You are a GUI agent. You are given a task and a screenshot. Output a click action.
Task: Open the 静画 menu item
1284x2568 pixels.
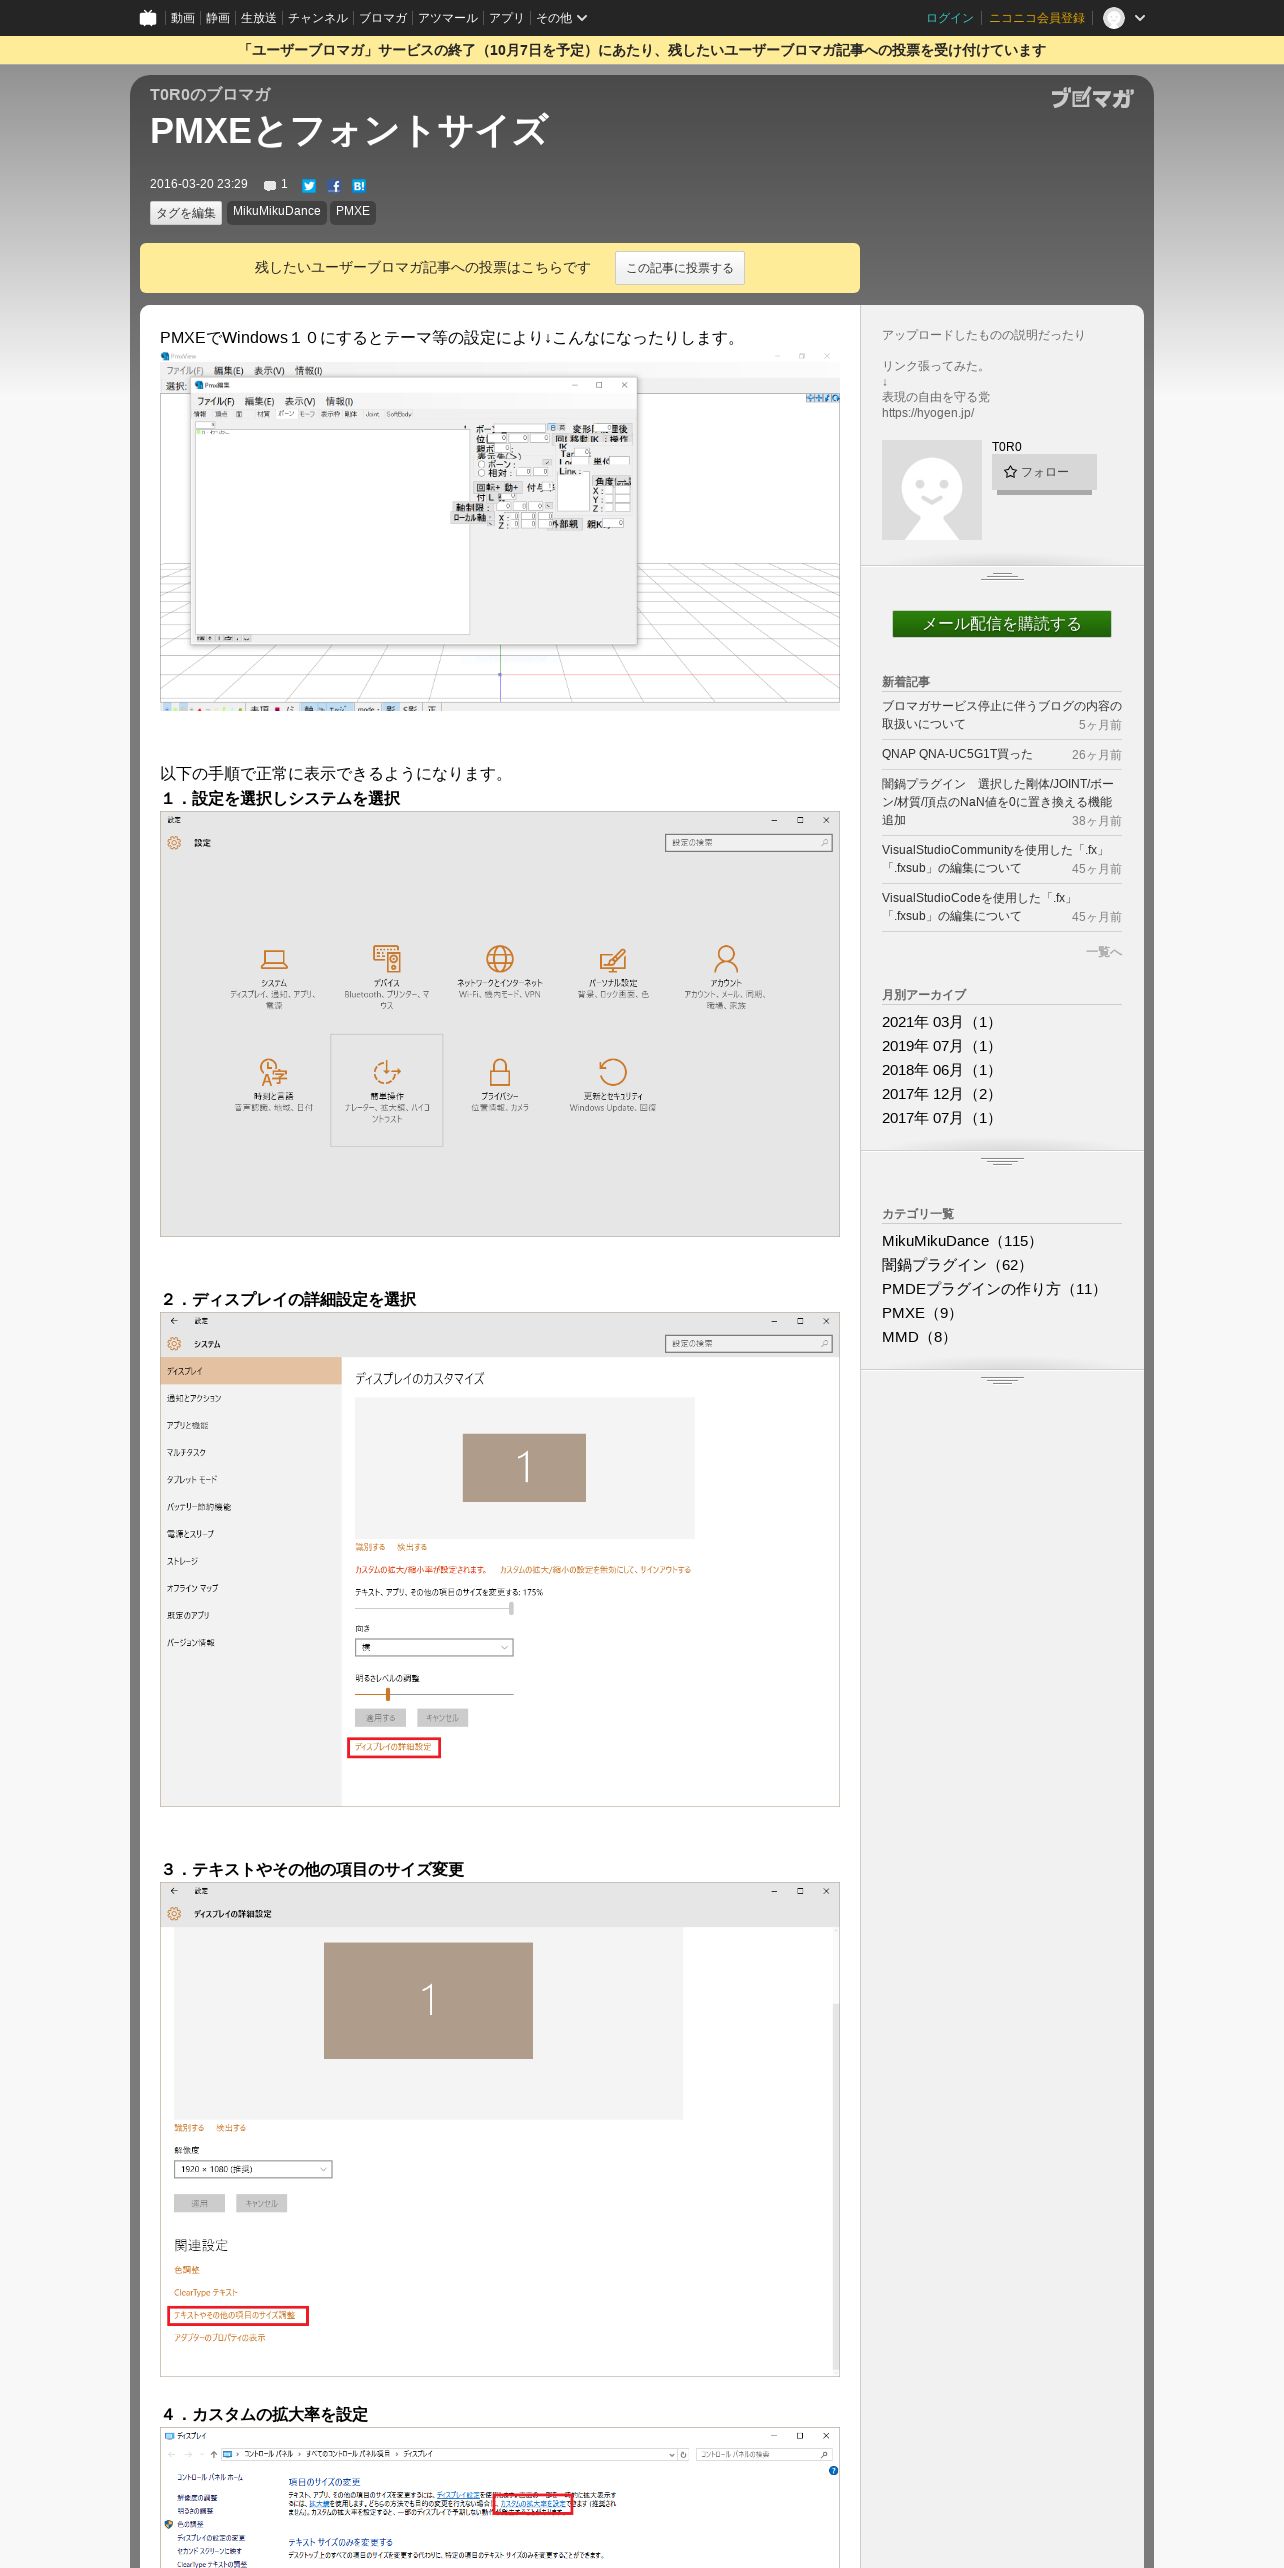(218, 18)
